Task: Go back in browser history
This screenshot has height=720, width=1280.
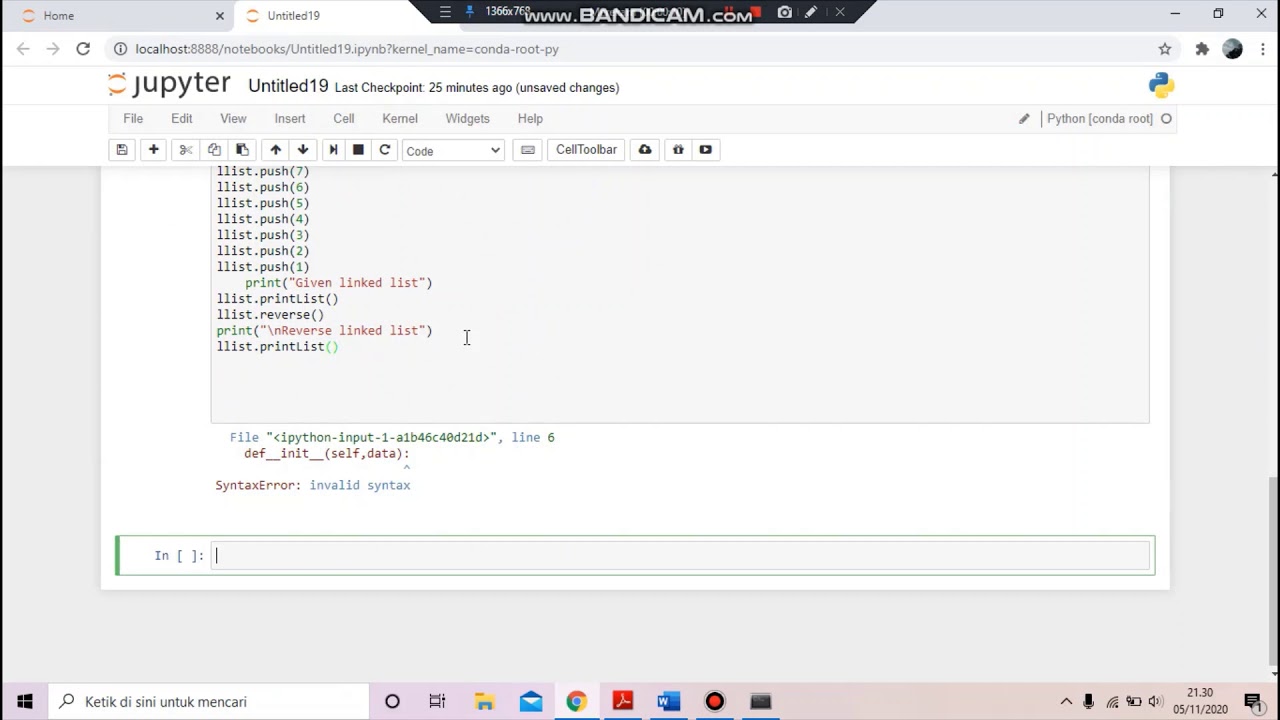Action: tap(23, 49)
